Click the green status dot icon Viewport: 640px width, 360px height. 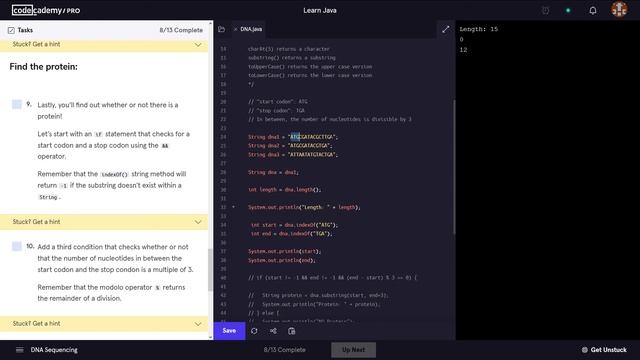568,11
